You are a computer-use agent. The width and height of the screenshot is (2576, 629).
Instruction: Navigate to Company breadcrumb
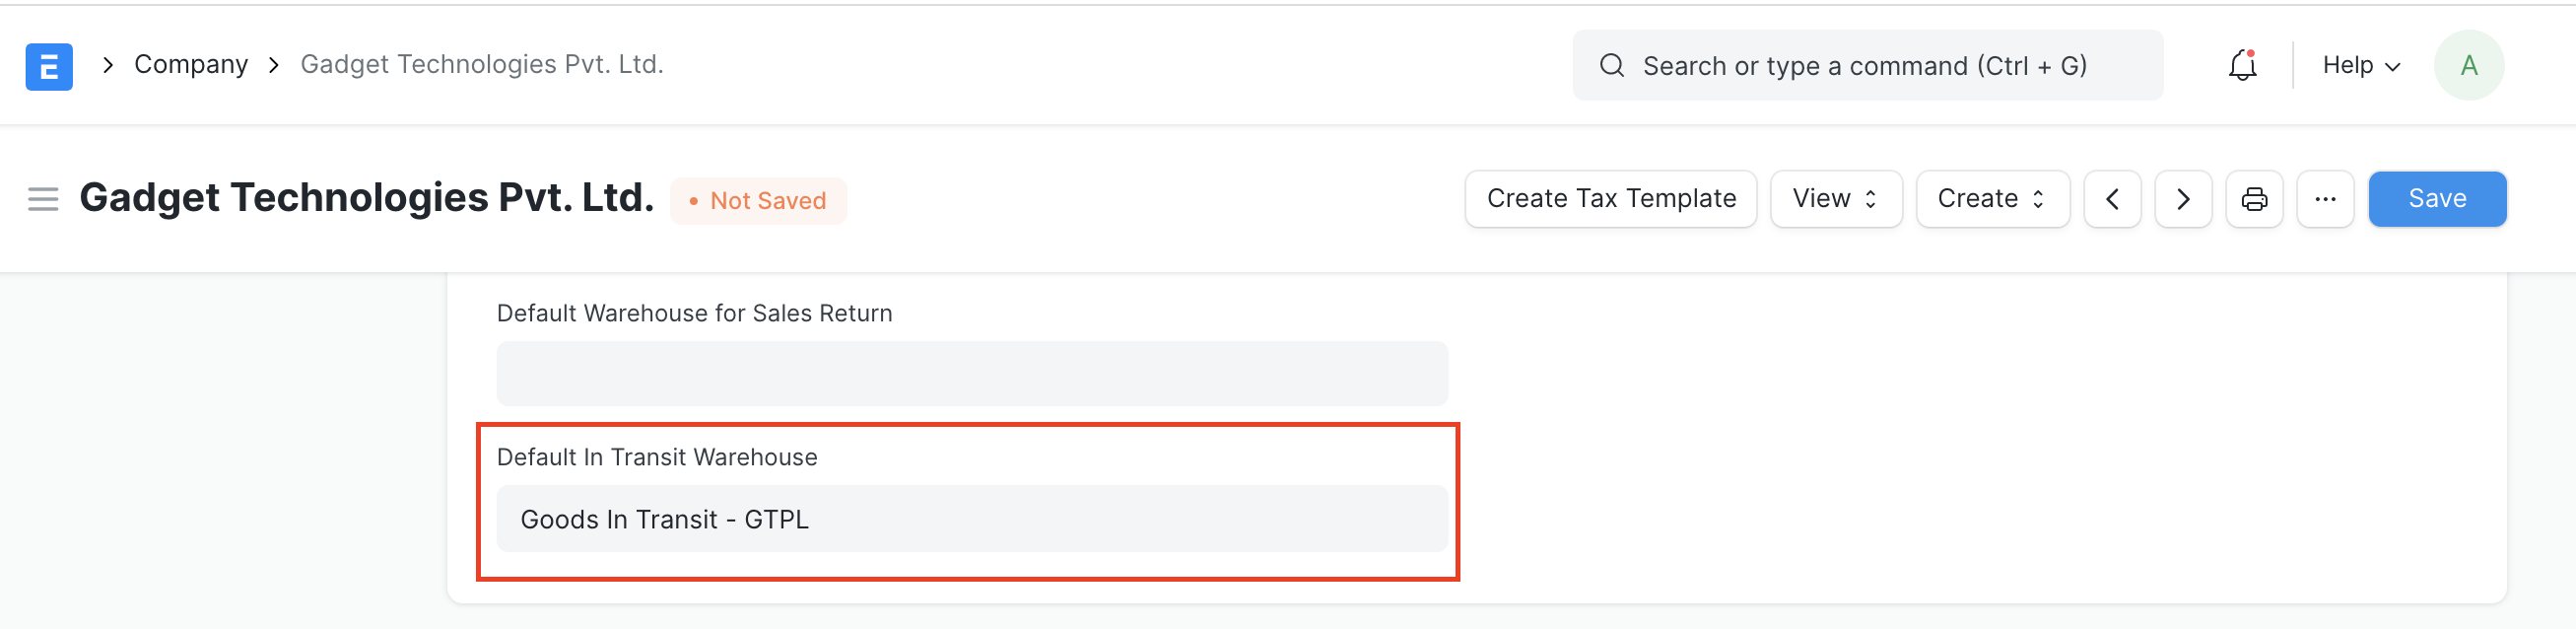pos(191,65)
